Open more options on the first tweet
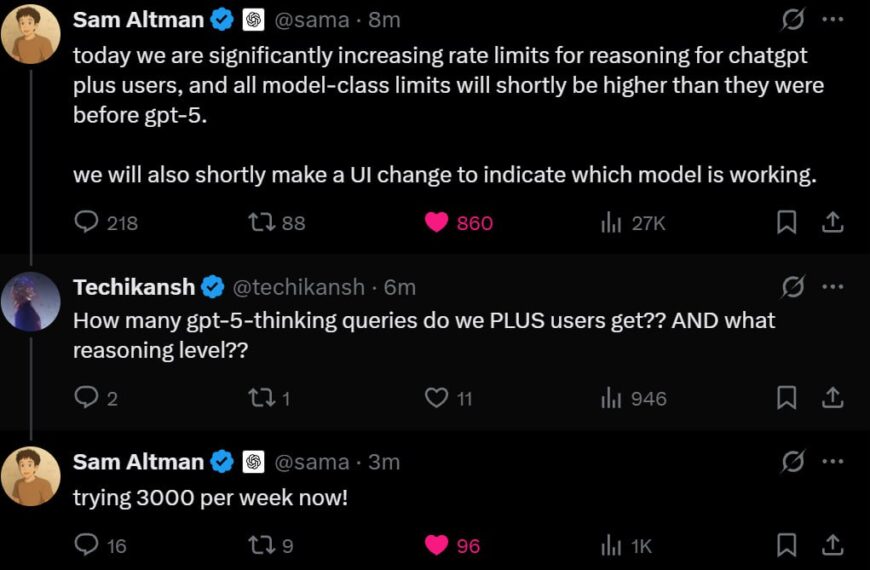The height and width of the screenshot is (570, 870). point(832,19)
